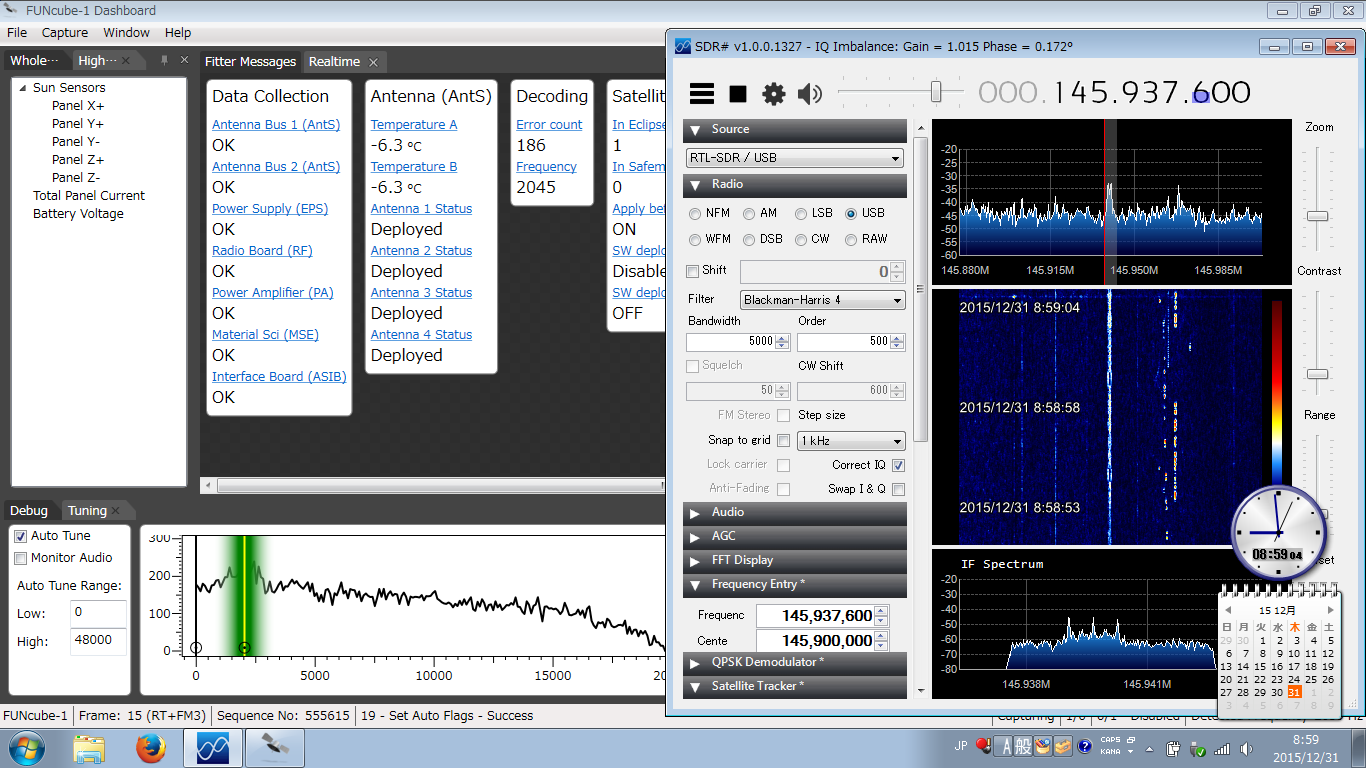This screenshot has height=768, width=1366.
Task: Open File Explorer from the taskbar
Action: tap(89, 748)
